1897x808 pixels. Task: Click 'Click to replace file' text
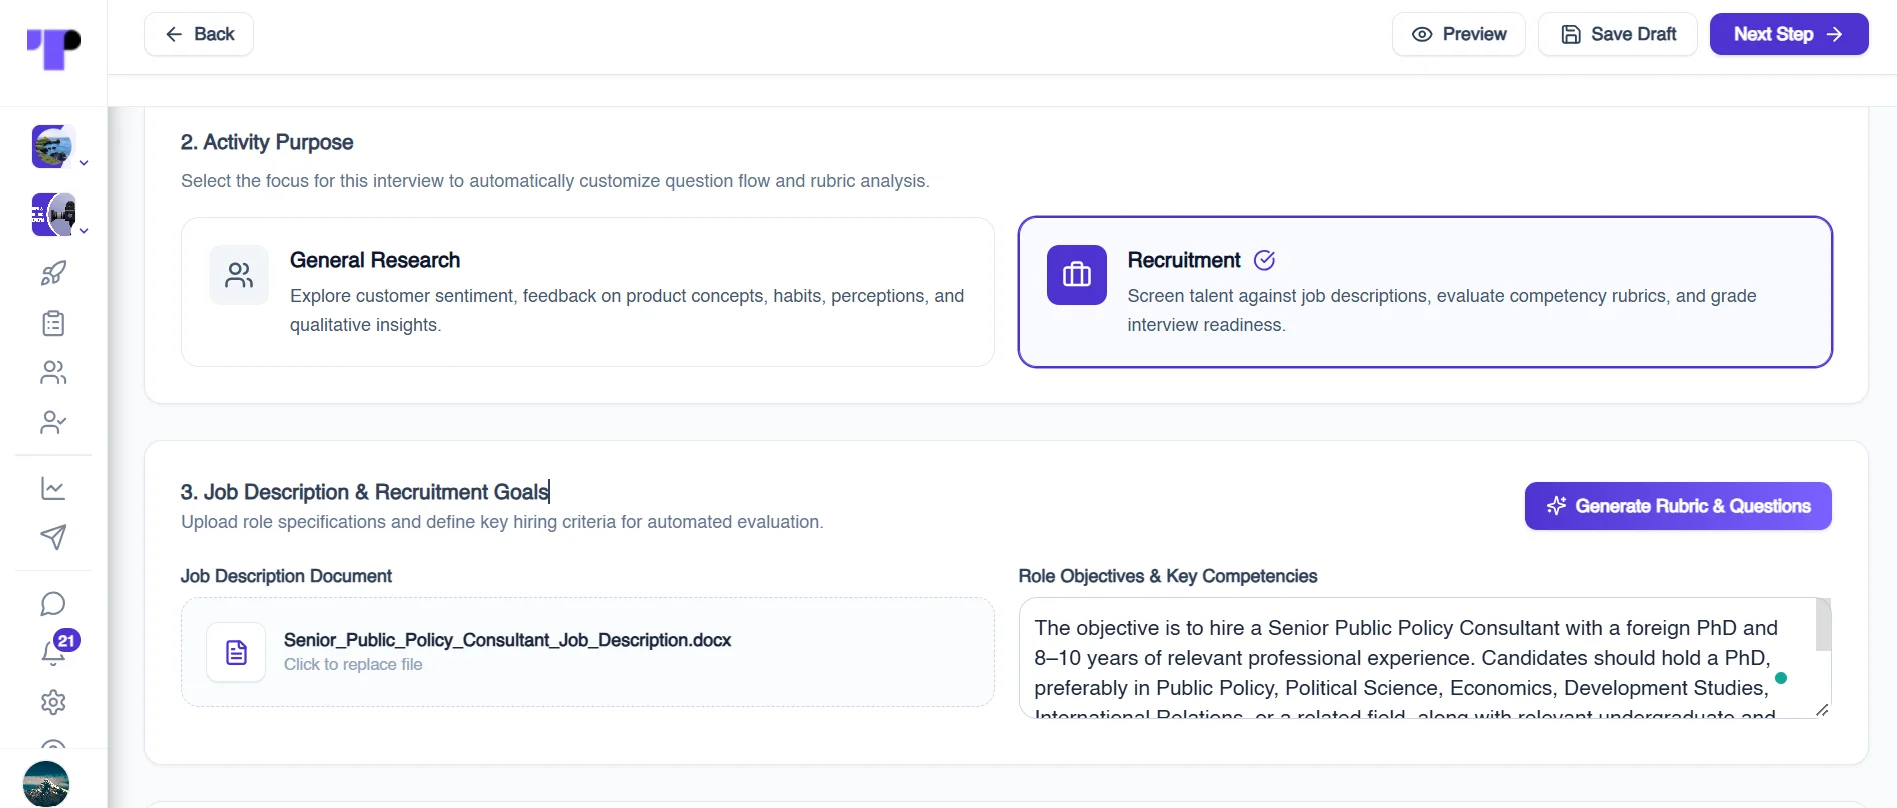click(x=353, y=665)
